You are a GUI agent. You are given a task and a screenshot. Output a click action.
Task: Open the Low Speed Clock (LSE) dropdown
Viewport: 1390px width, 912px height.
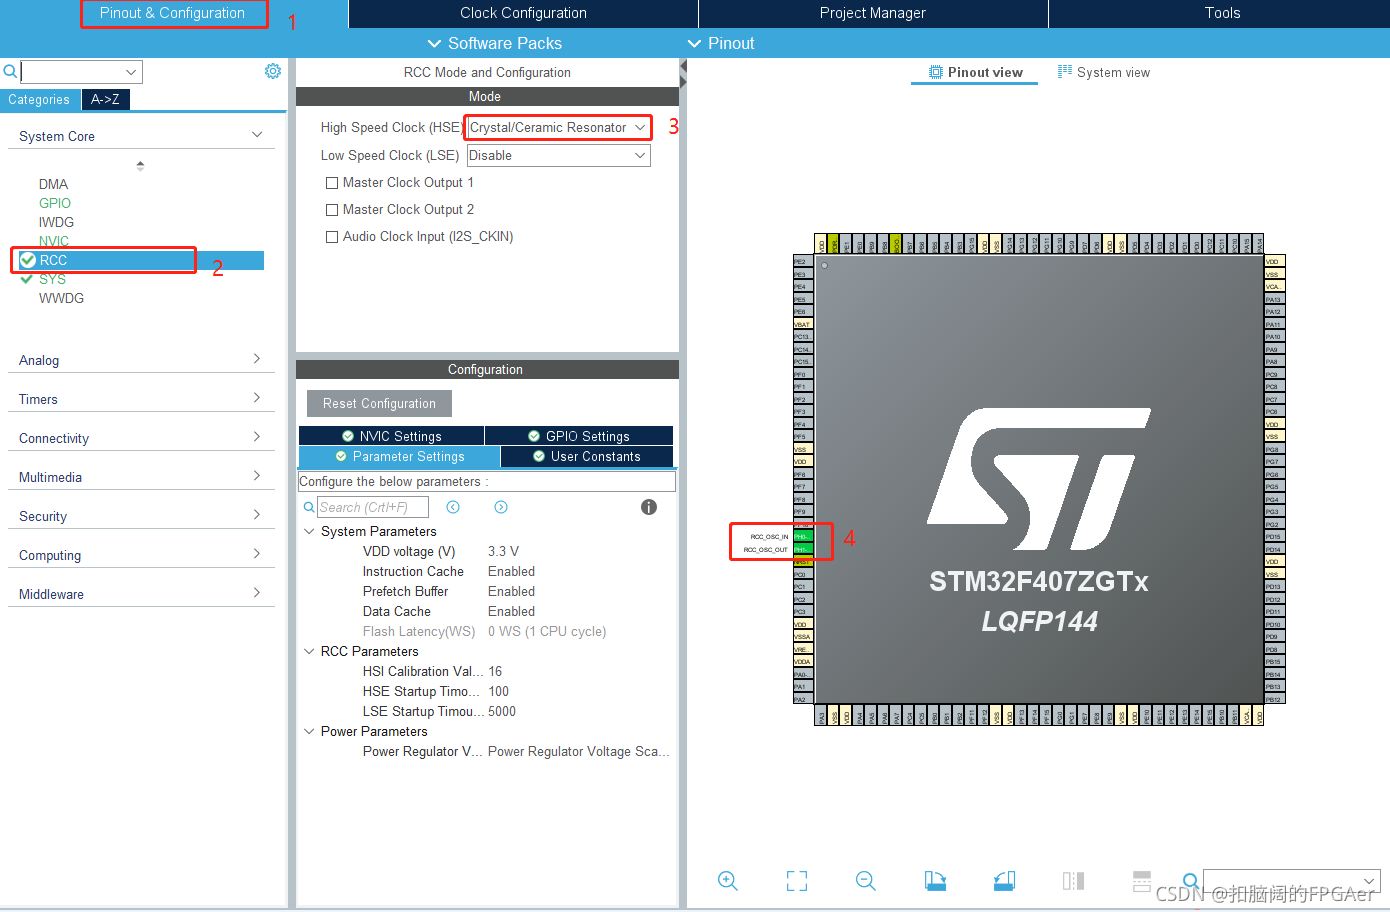[x=558, y=155]
